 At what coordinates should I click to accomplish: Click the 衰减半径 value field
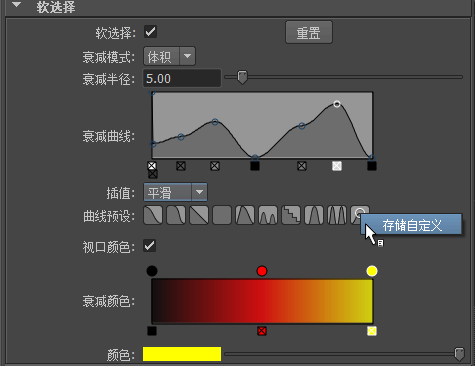[x=182, y=78]
